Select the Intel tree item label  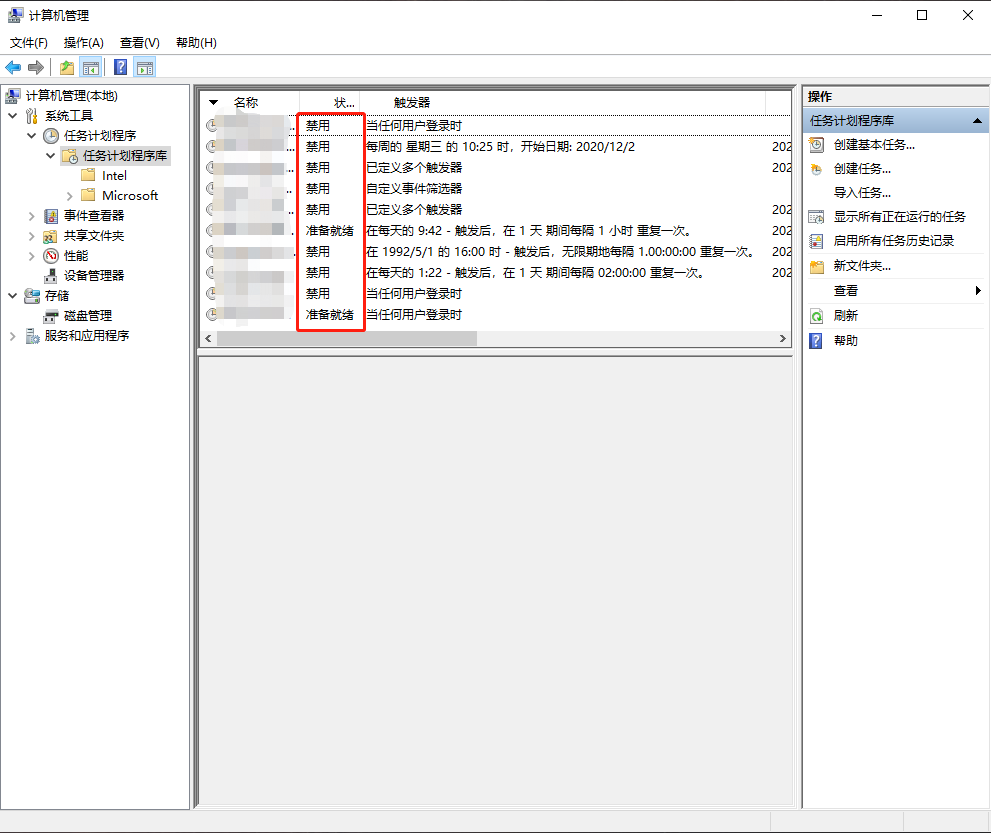click(114, 176)
